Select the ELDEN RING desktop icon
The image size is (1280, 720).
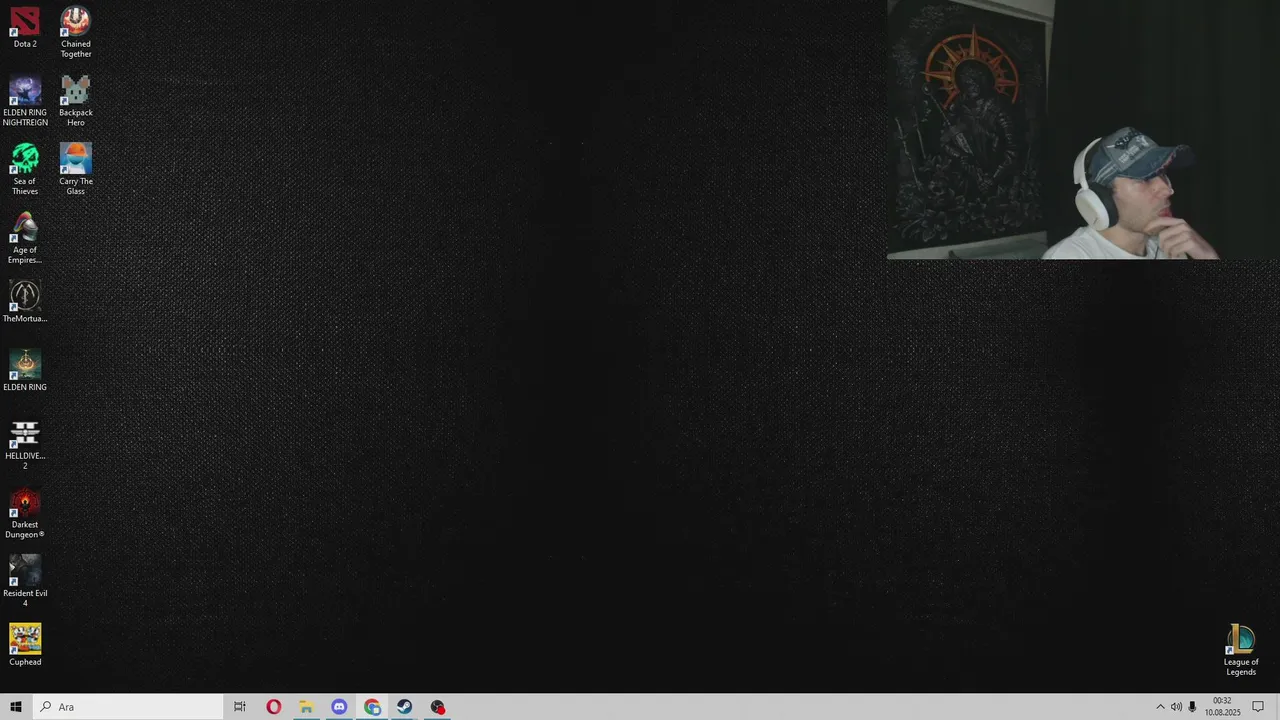[x=25, y=371]
